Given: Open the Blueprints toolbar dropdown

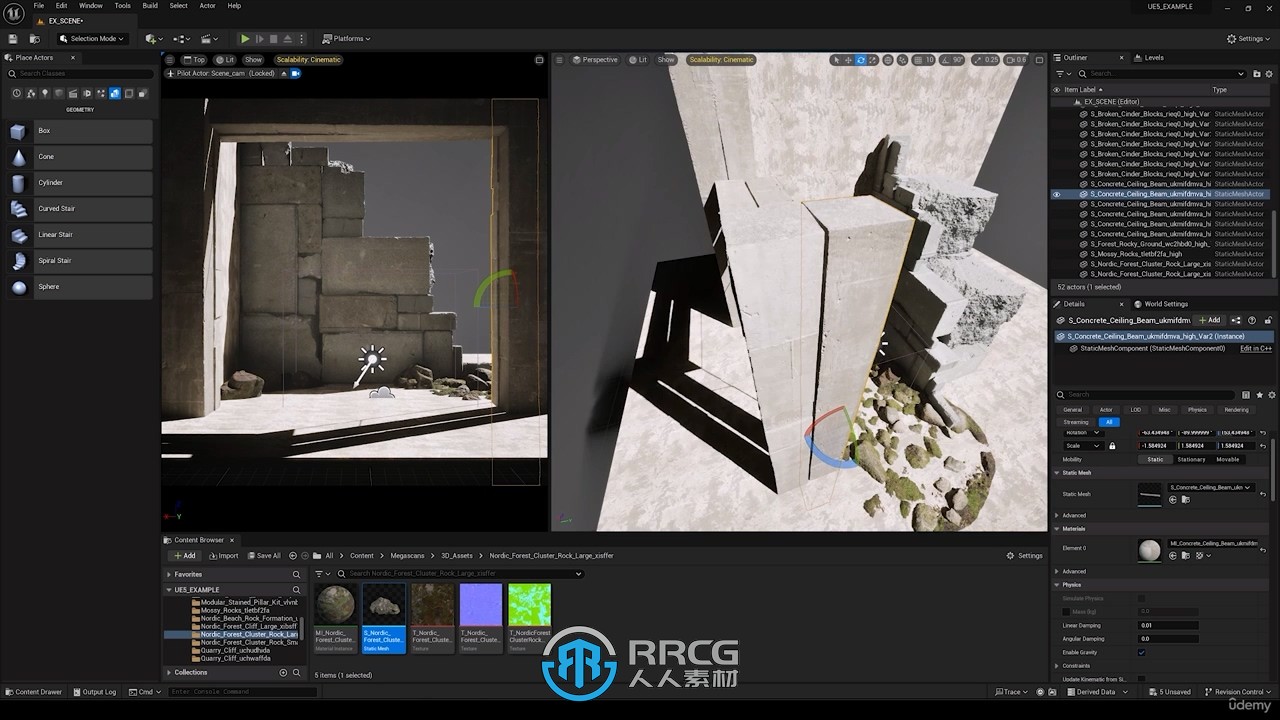Looking at the screenshot, I should [181, 39].
